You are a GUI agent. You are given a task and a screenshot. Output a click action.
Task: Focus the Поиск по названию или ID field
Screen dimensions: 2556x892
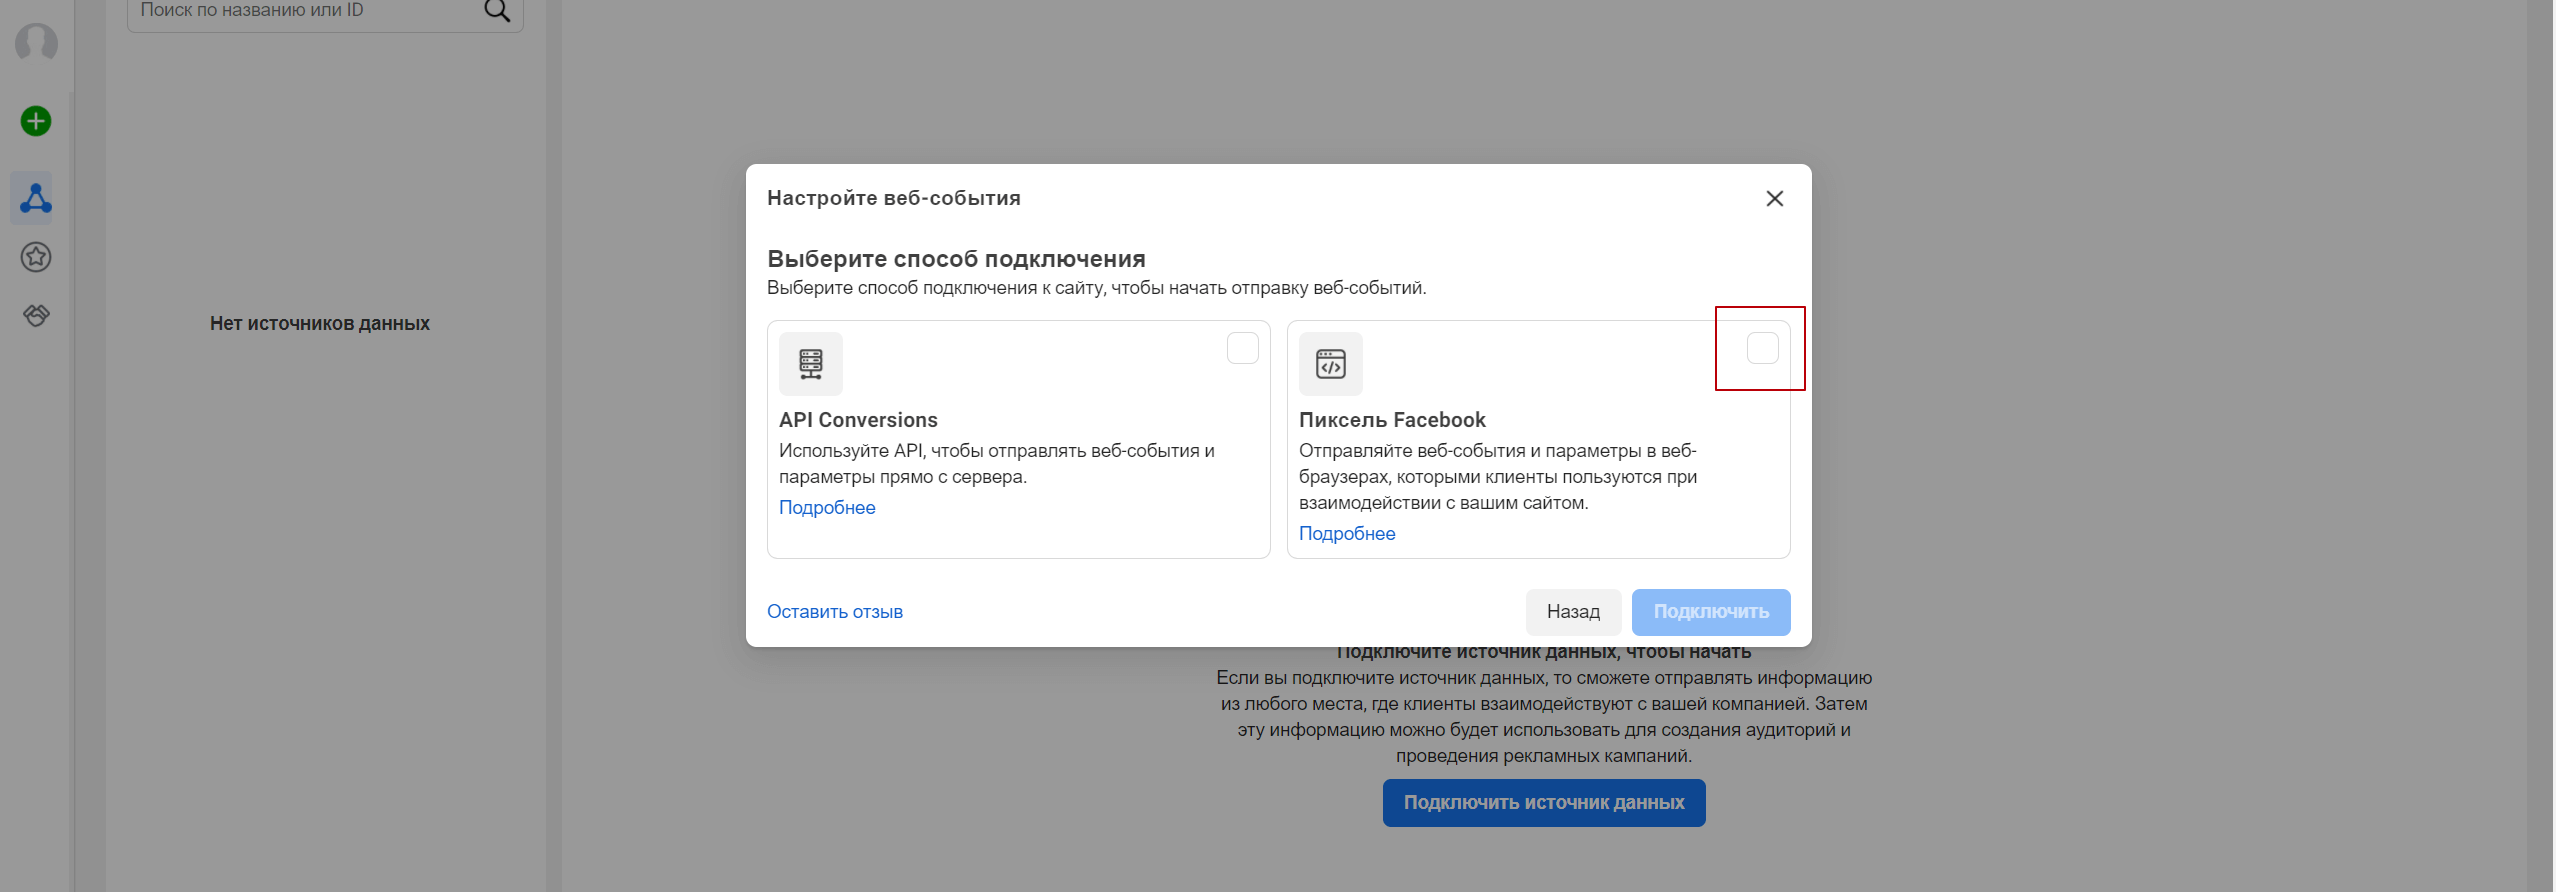coord(300,11)
